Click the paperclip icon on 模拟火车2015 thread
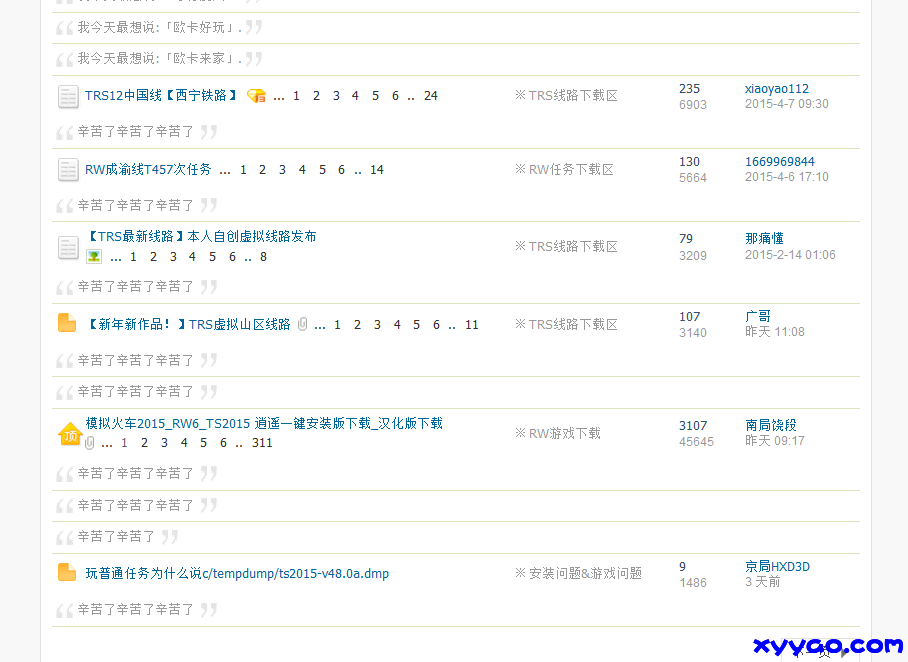Viewport: 908px width, 662px height. click(89, 443)
